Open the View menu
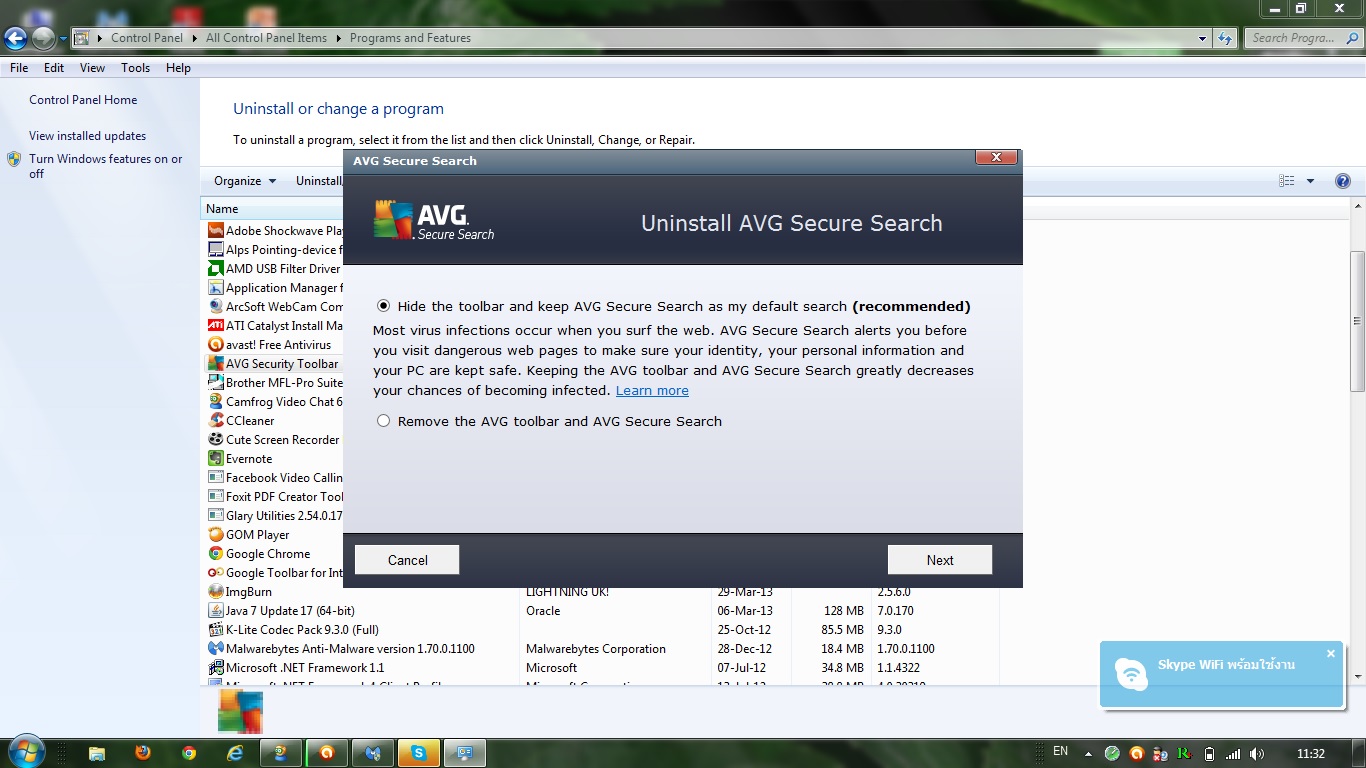1366x768 pixels. pos(93,68)
